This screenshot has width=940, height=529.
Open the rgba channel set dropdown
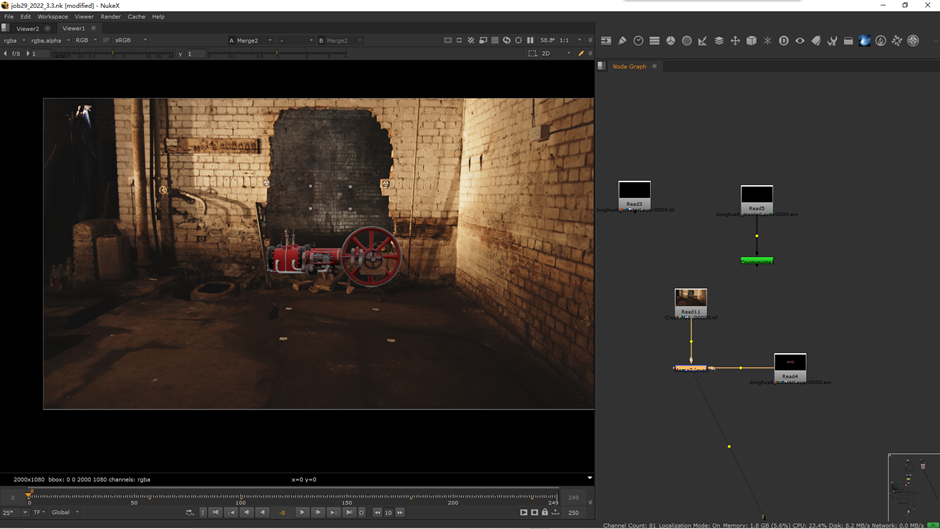tap(14, 40)
